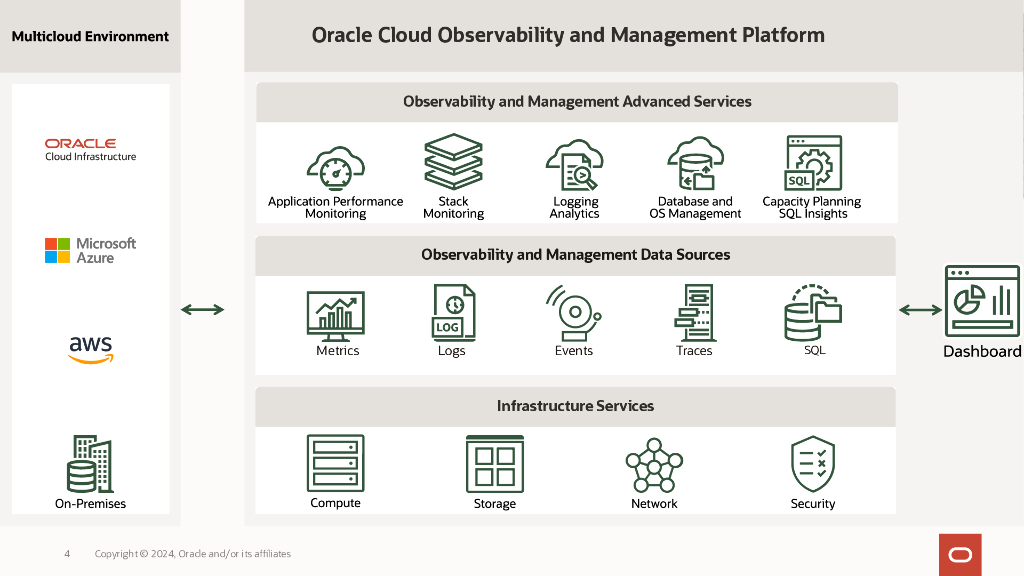Viewport: 1024px width, 576px height.
Task: Click the 'Dashboard' label text
Action: (x=982, y=351)
